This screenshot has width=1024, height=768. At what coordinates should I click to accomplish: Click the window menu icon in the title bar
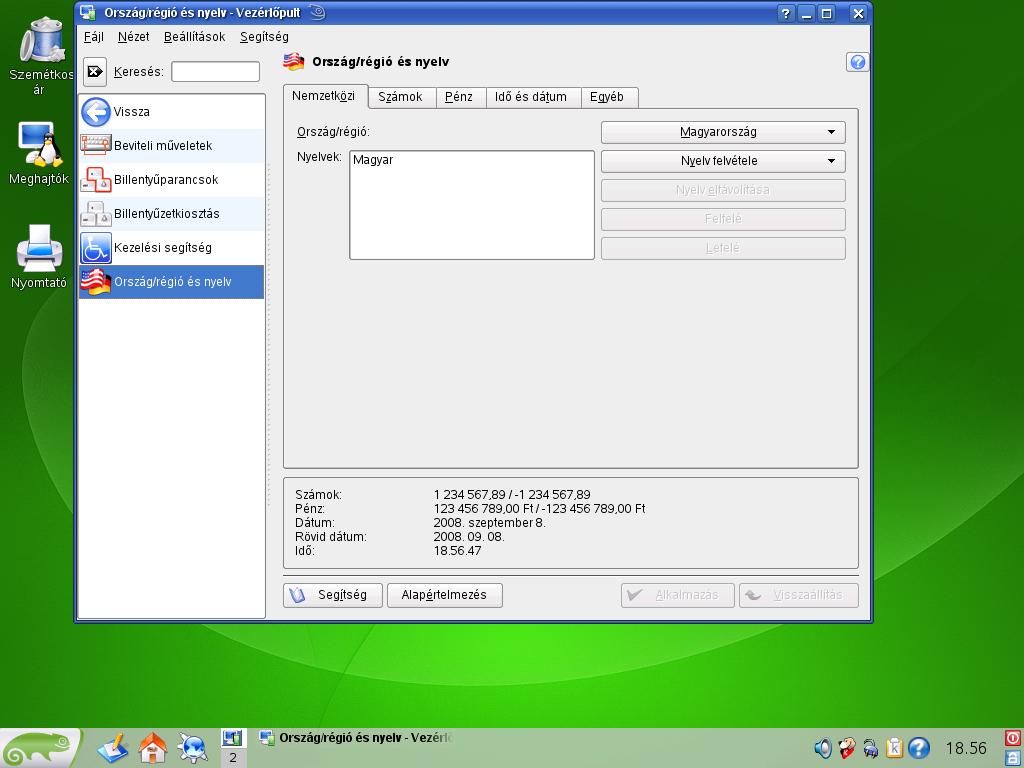click(87, 13)
